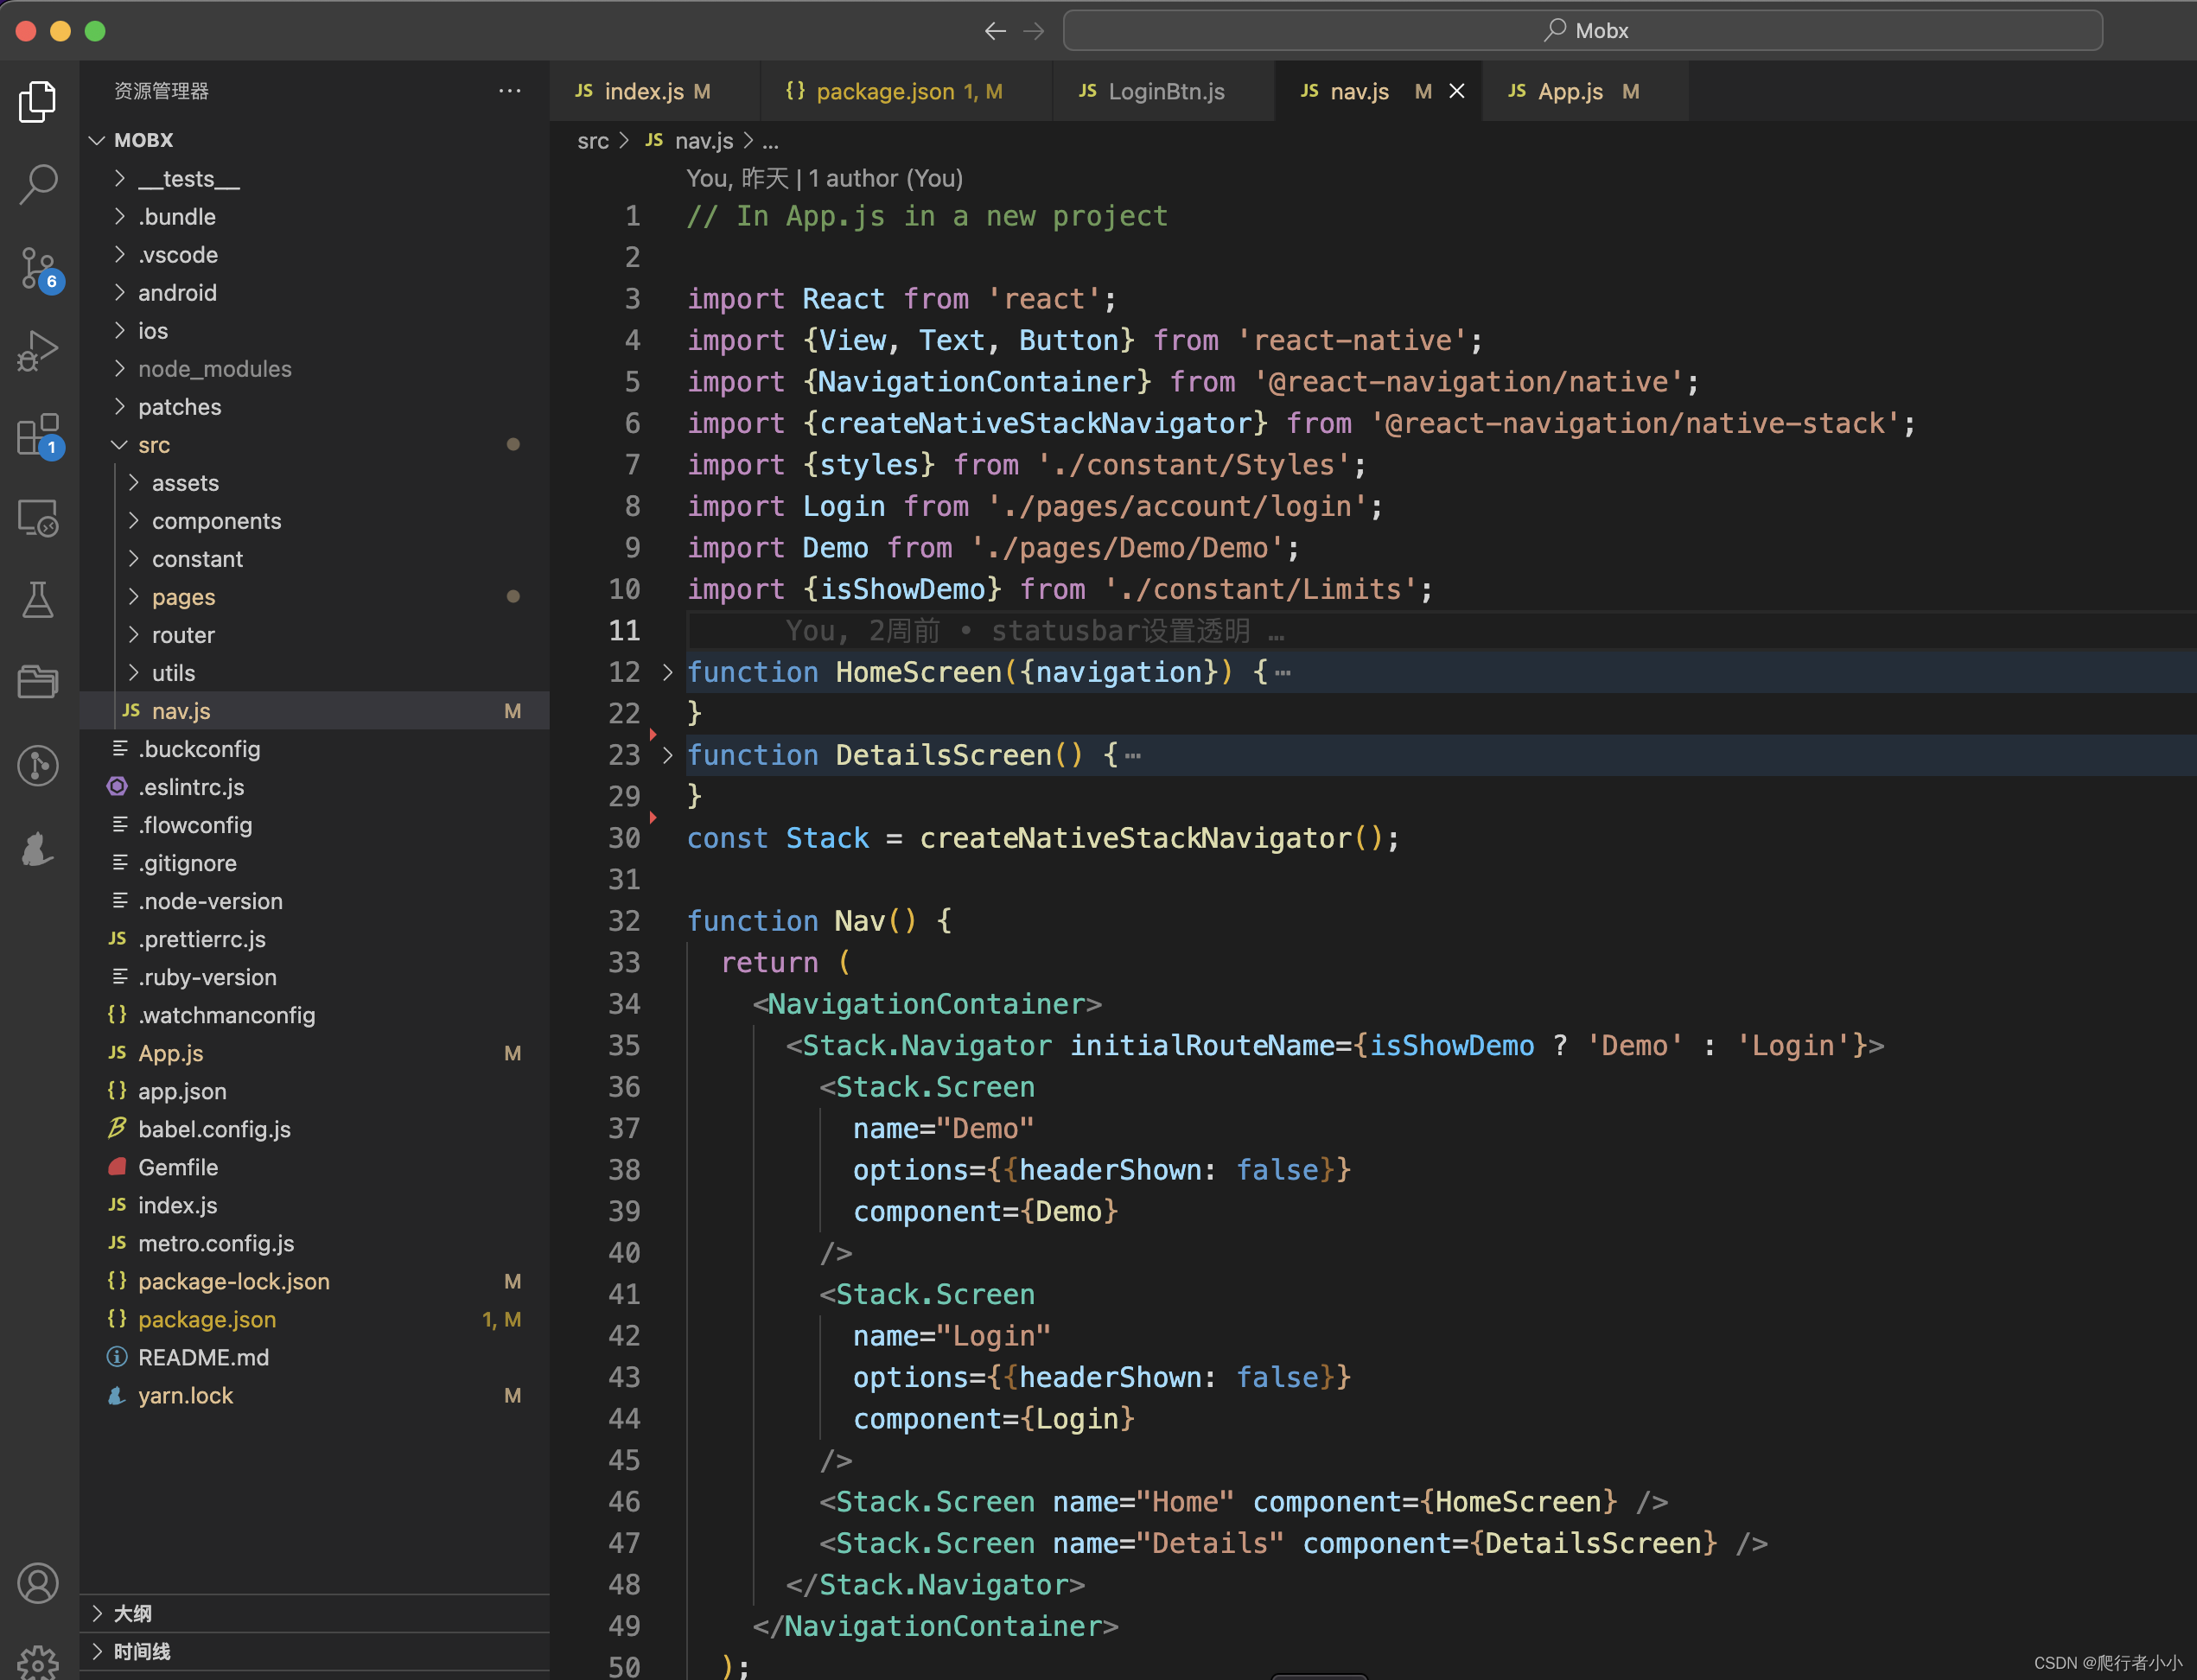Click the Accounts icon
The height and width of the screenshot is (1680, 2197).
pyautogui.click(x=38, y=1583)
